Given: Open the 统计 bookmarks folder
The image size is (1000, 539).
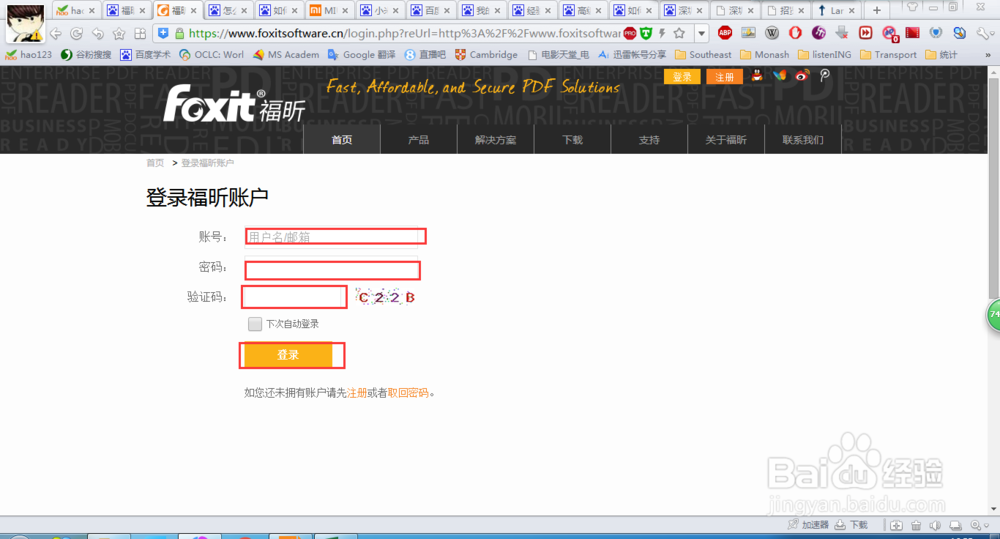Looking at the screenshot, I should (941, 55).
